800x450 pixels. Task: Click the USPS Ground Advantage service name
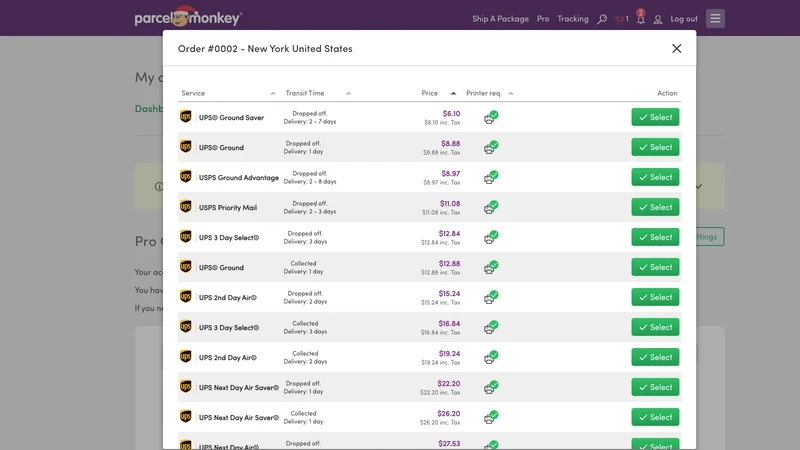tap(239, 178)
